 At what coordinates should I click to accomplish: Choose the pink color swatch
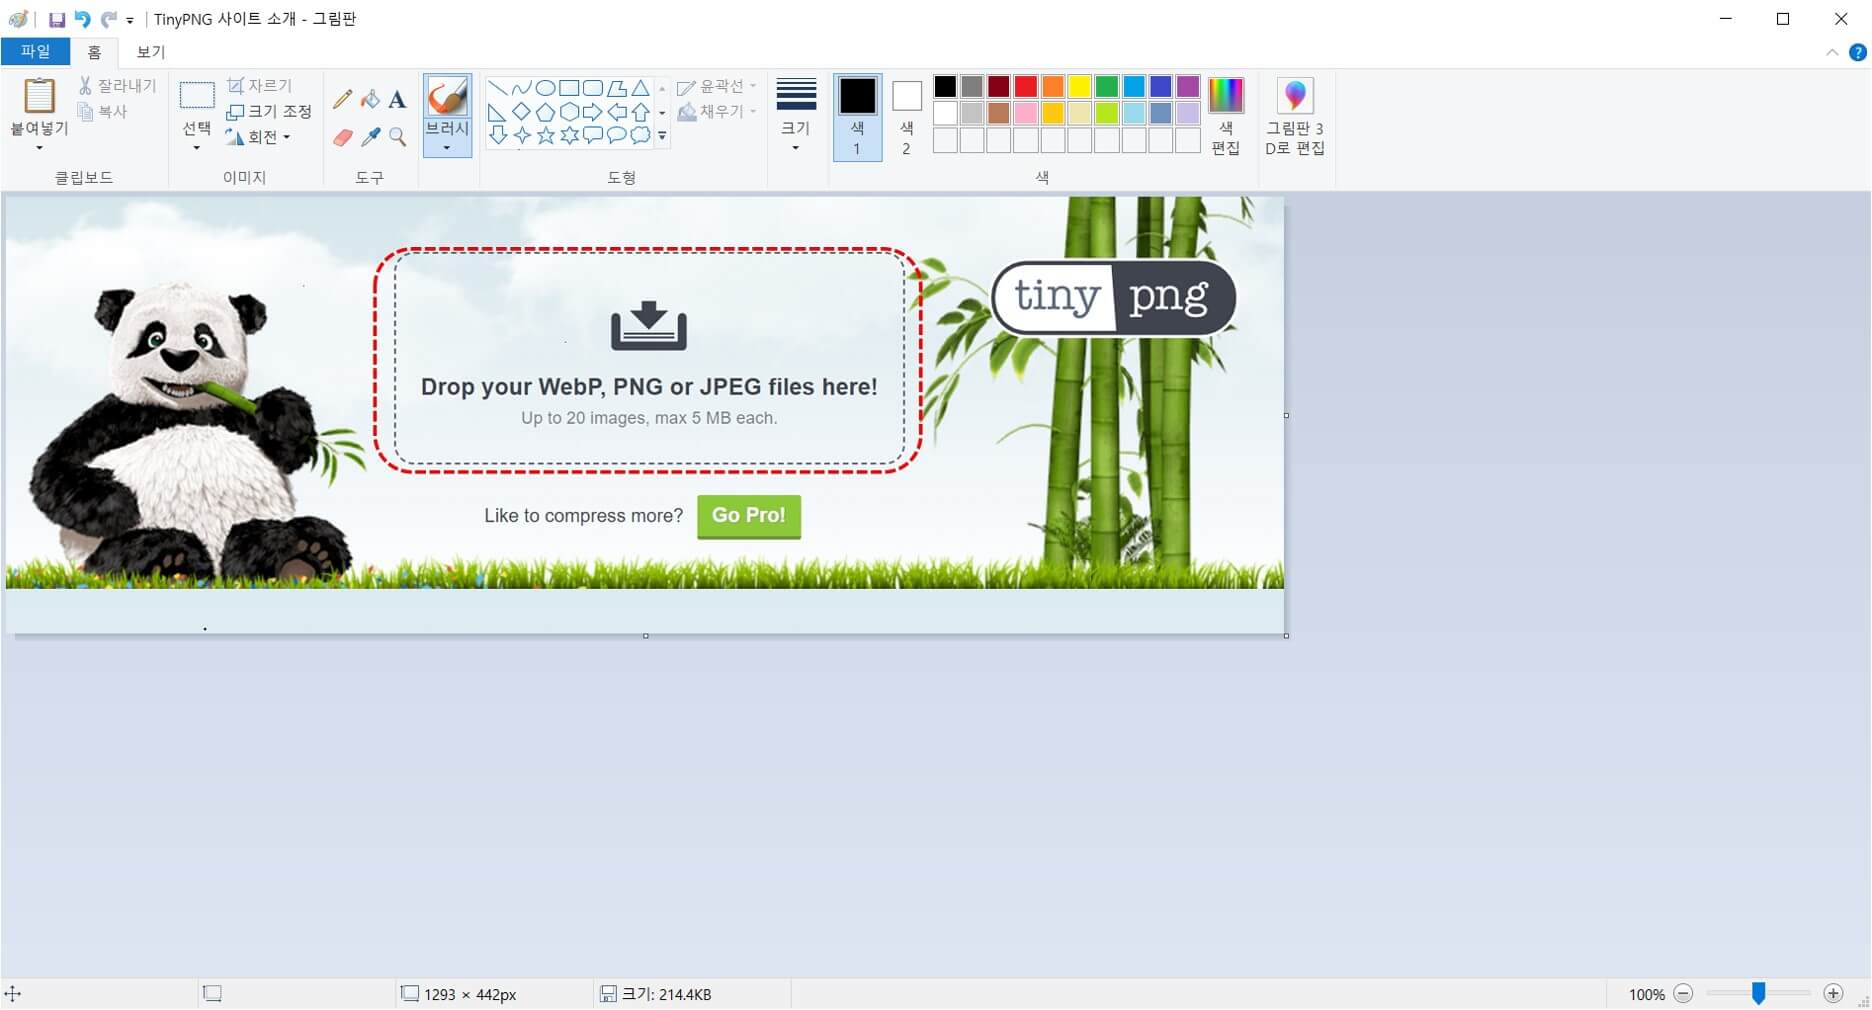coord(1026,113)
